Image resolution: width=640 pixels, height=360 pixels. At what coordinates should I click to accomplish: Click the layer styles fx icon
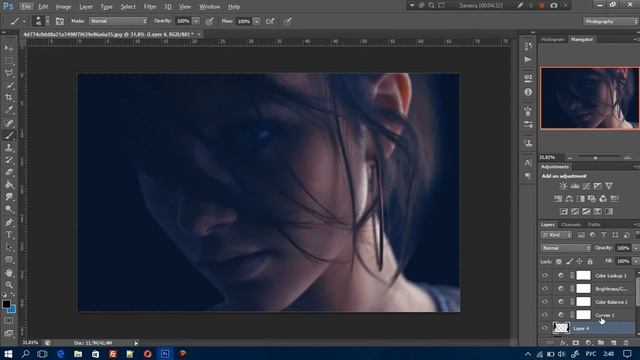pyautogui.click(x=563, y=343)
